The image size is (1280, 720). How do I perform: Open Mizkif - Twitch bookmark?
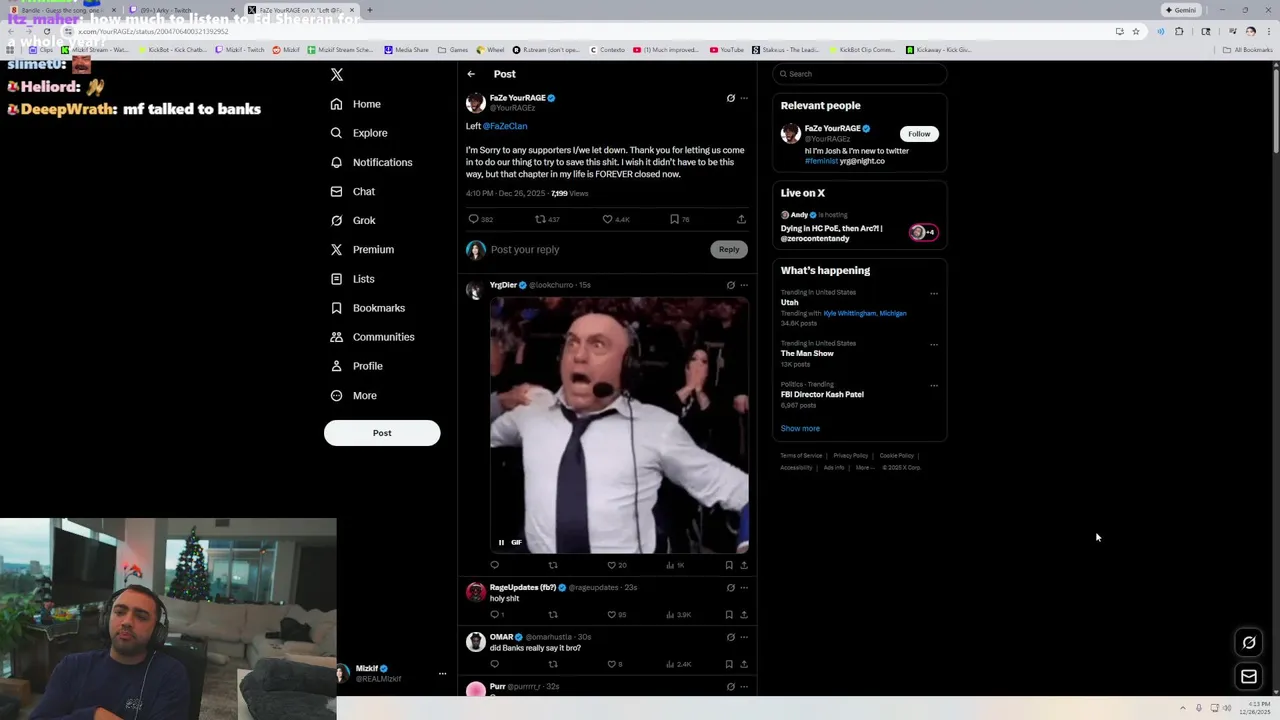[x=240, y=49]
